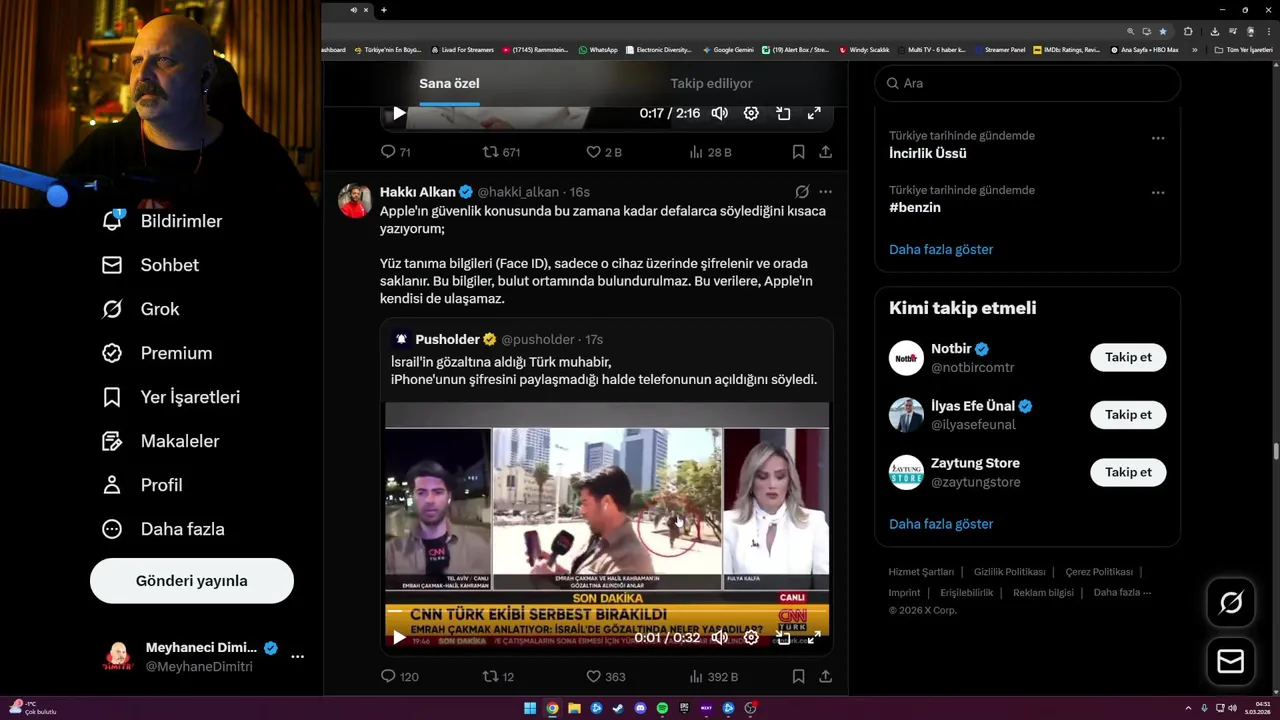Open İncirlik Üssü trending topic
This screenshot has width=1280, height=720.
pyautogui.click(x=927, y=154)
